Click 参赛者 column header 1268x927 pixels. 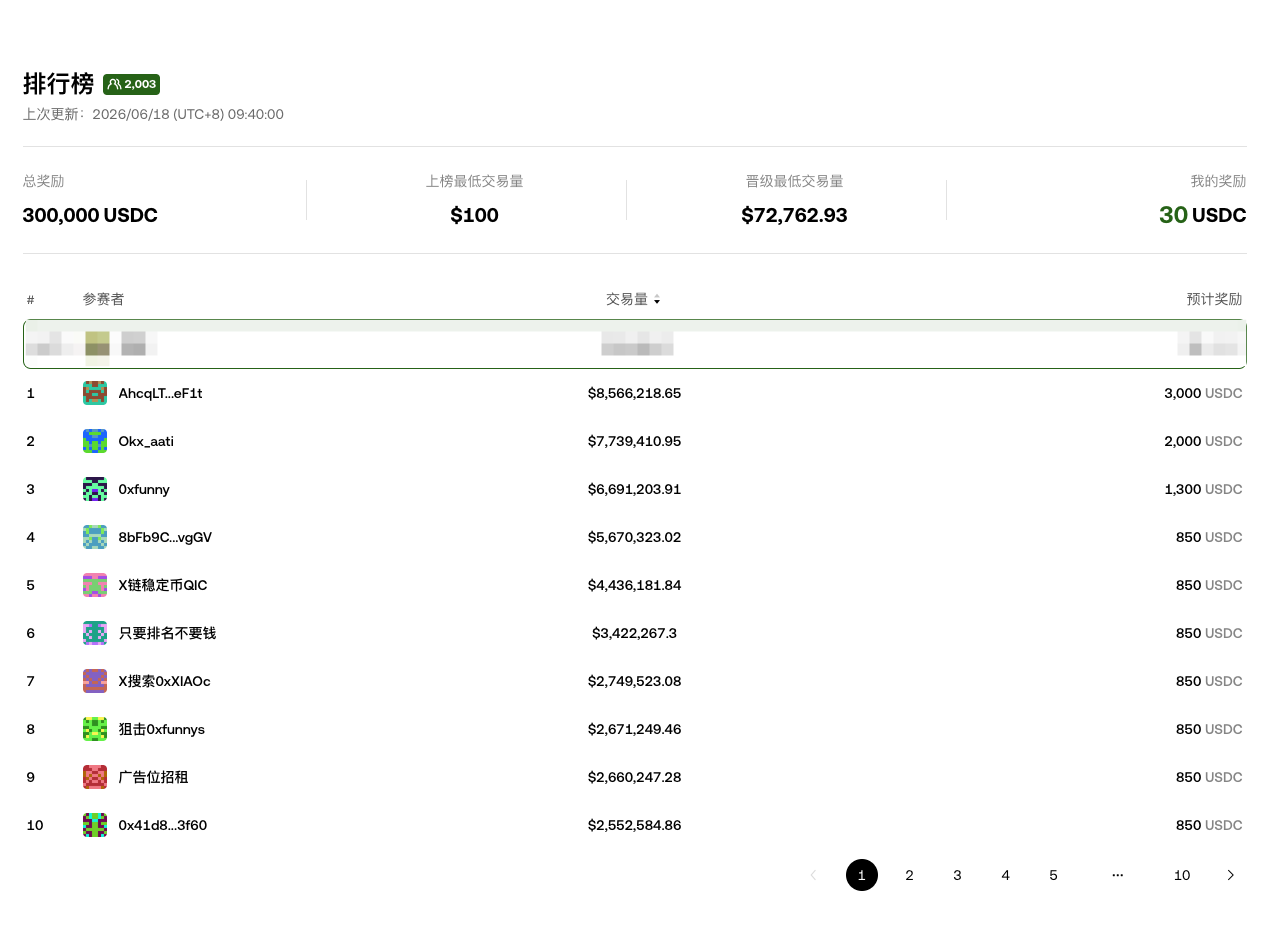point(103,299)
